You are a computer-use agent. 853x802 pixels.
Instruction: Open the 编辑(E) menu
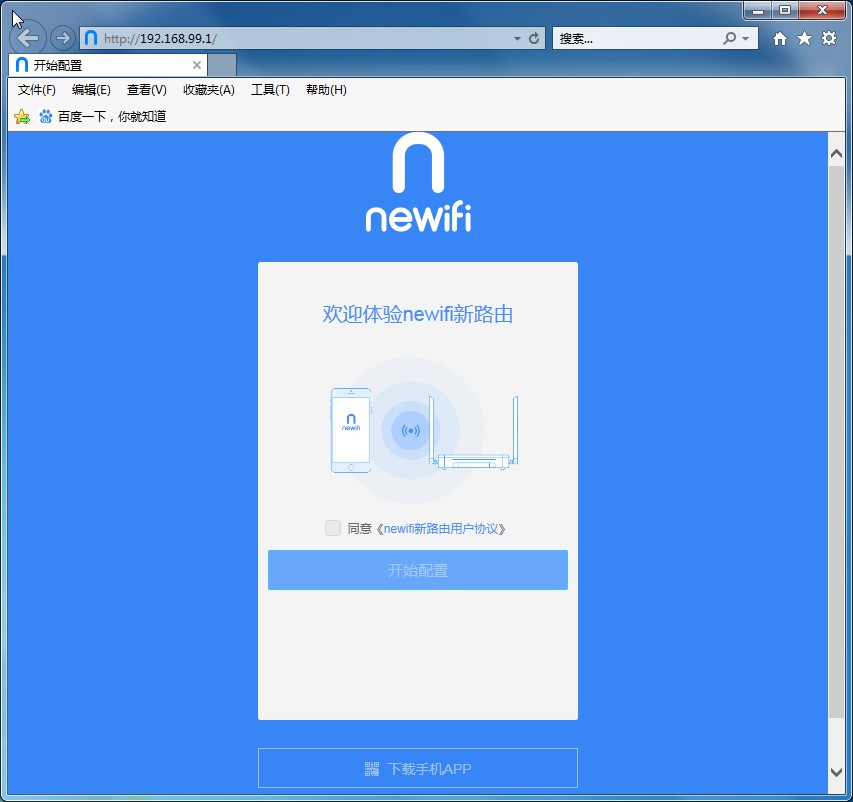[91, 90]
